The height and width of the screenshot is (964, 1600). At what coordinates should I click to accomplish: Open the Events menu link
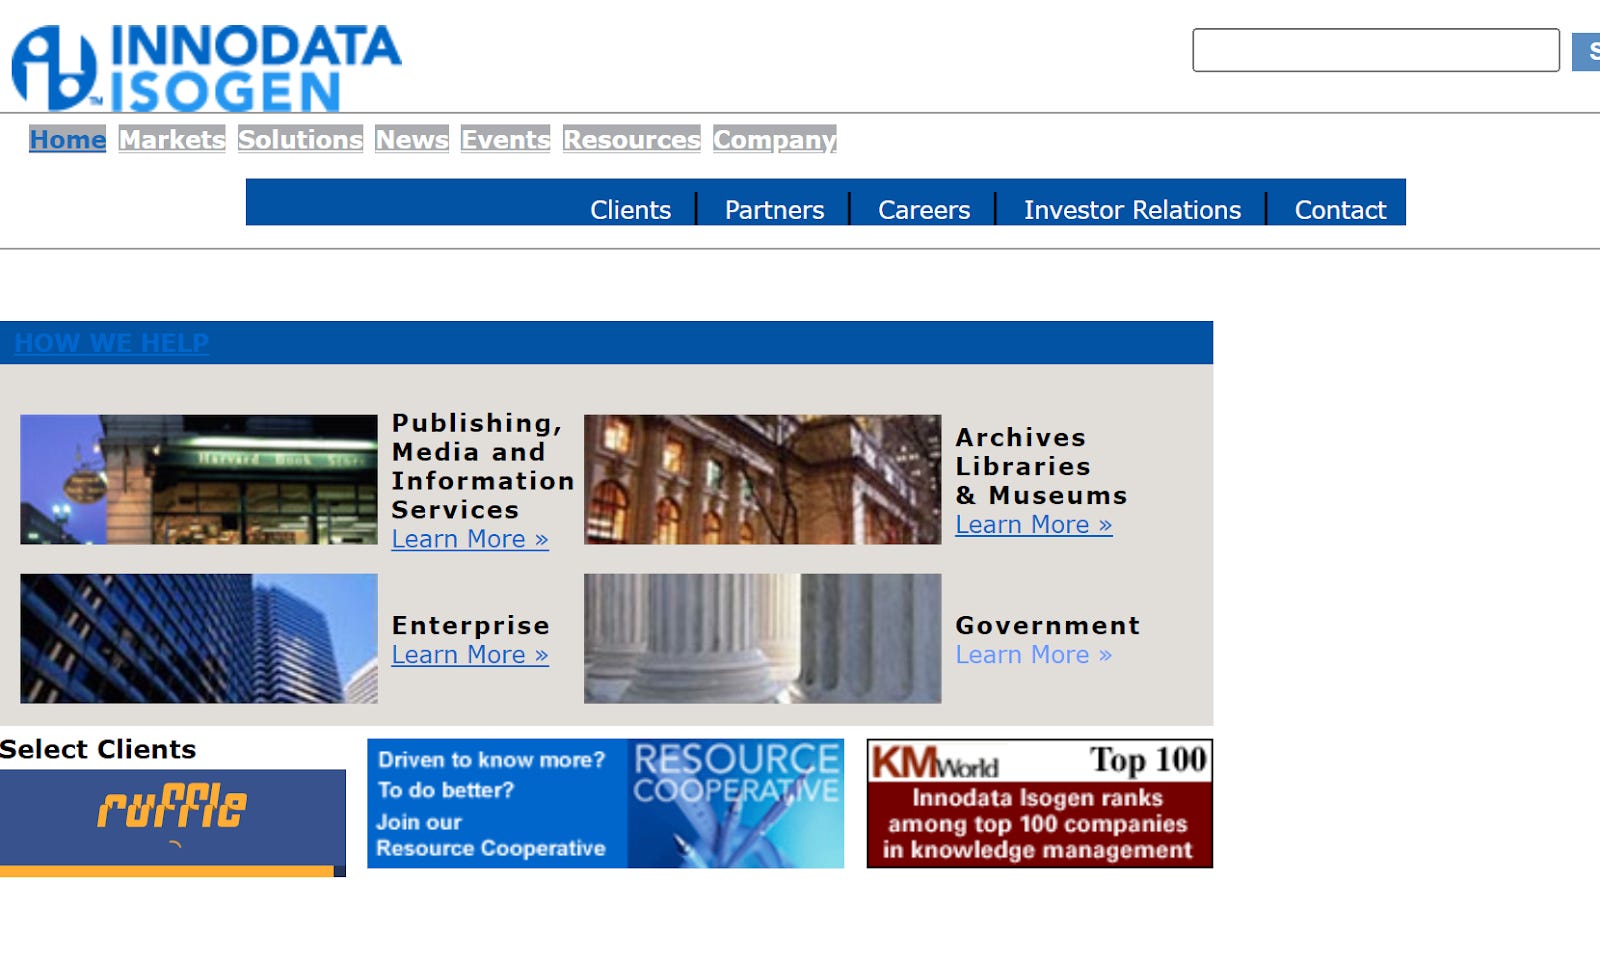505,139
